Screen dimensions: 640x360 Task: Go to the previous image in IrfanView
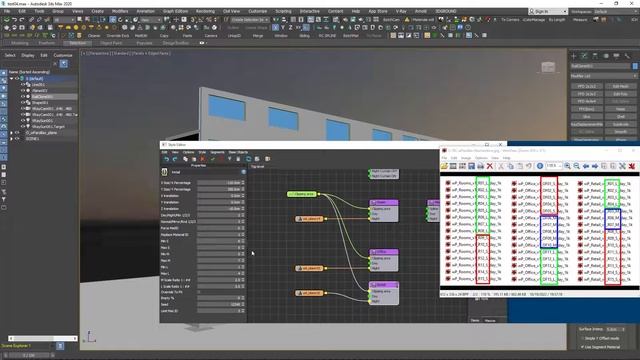[586, 166]
